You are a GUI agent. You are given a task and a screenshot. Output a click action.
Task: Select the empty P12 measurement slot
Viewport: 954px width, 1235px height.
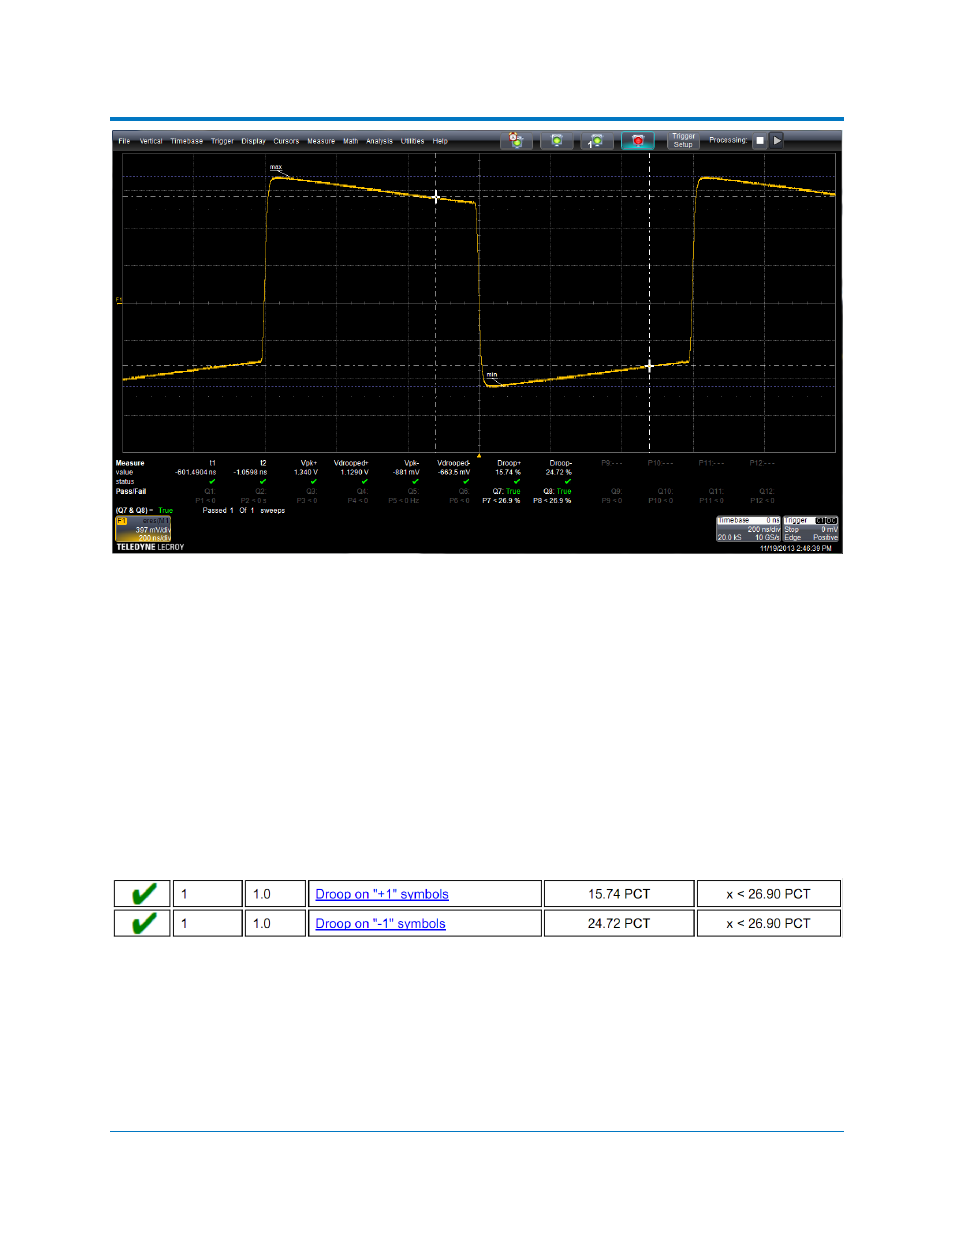[762, 463]
